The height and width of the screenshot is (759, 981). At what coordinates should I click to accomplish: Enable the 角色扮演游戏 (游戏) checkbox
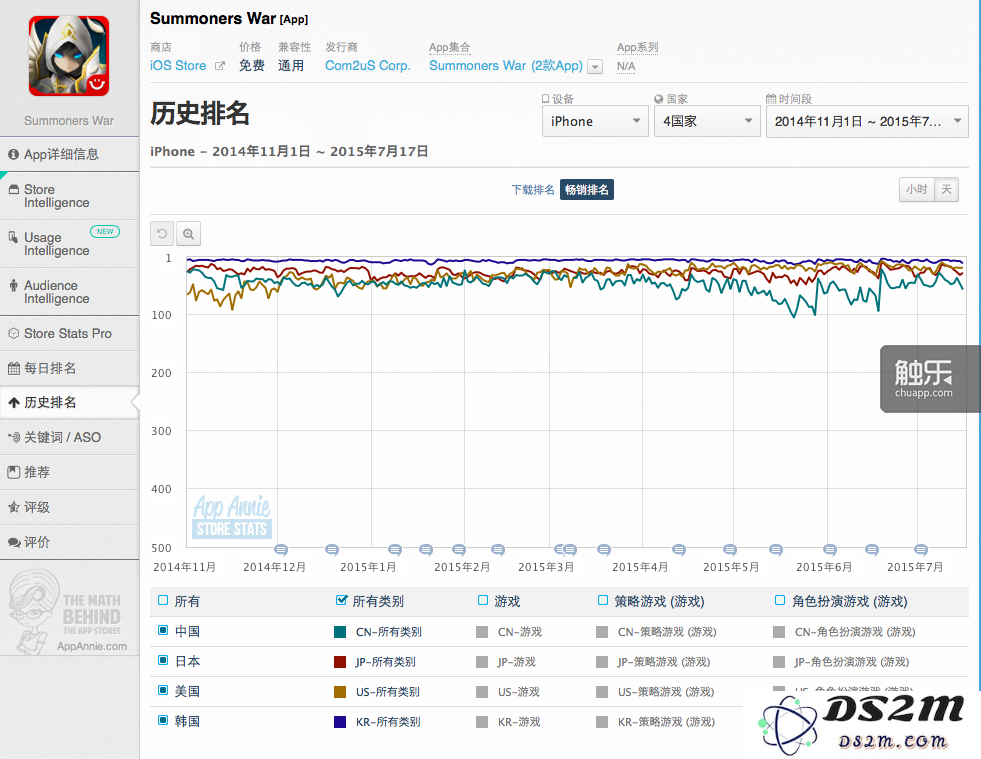780,601
